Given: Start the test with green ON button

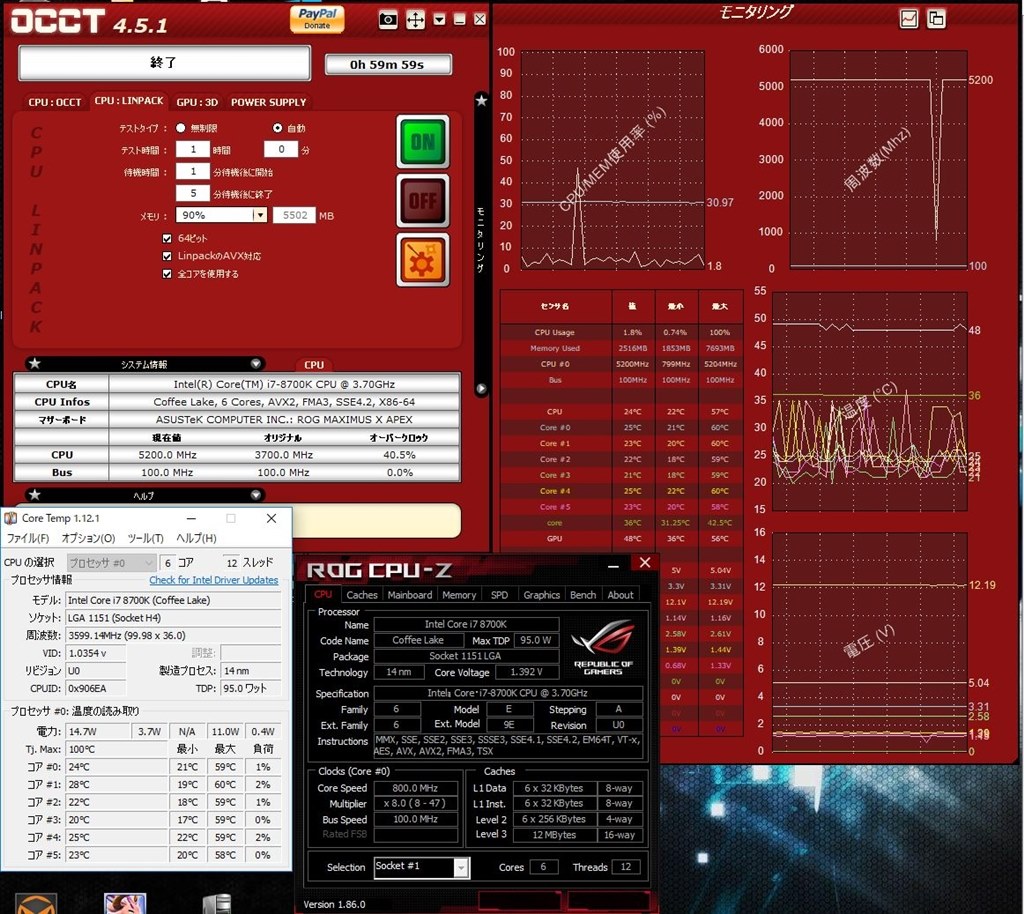Looking at the screenshot, I should [x=423, y=142].
